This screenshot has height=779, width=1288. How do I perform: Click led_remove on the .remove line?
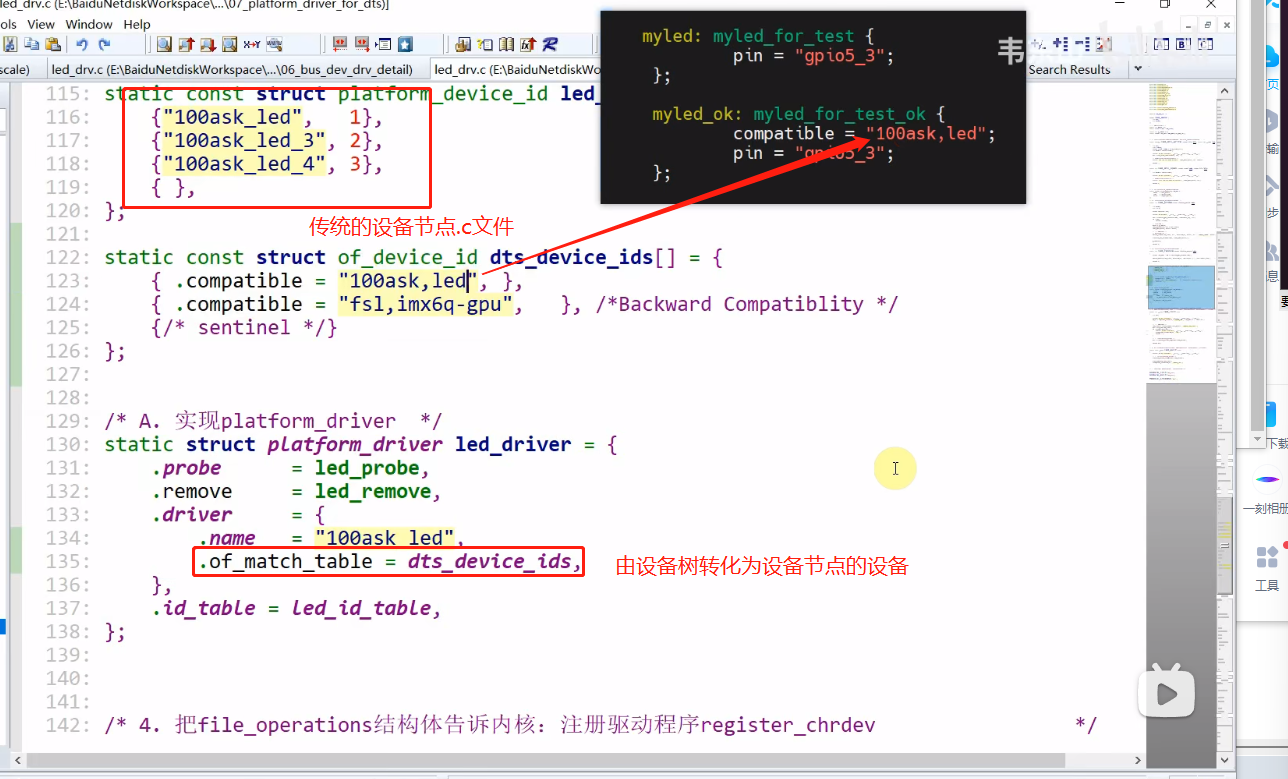pos(373,491)
